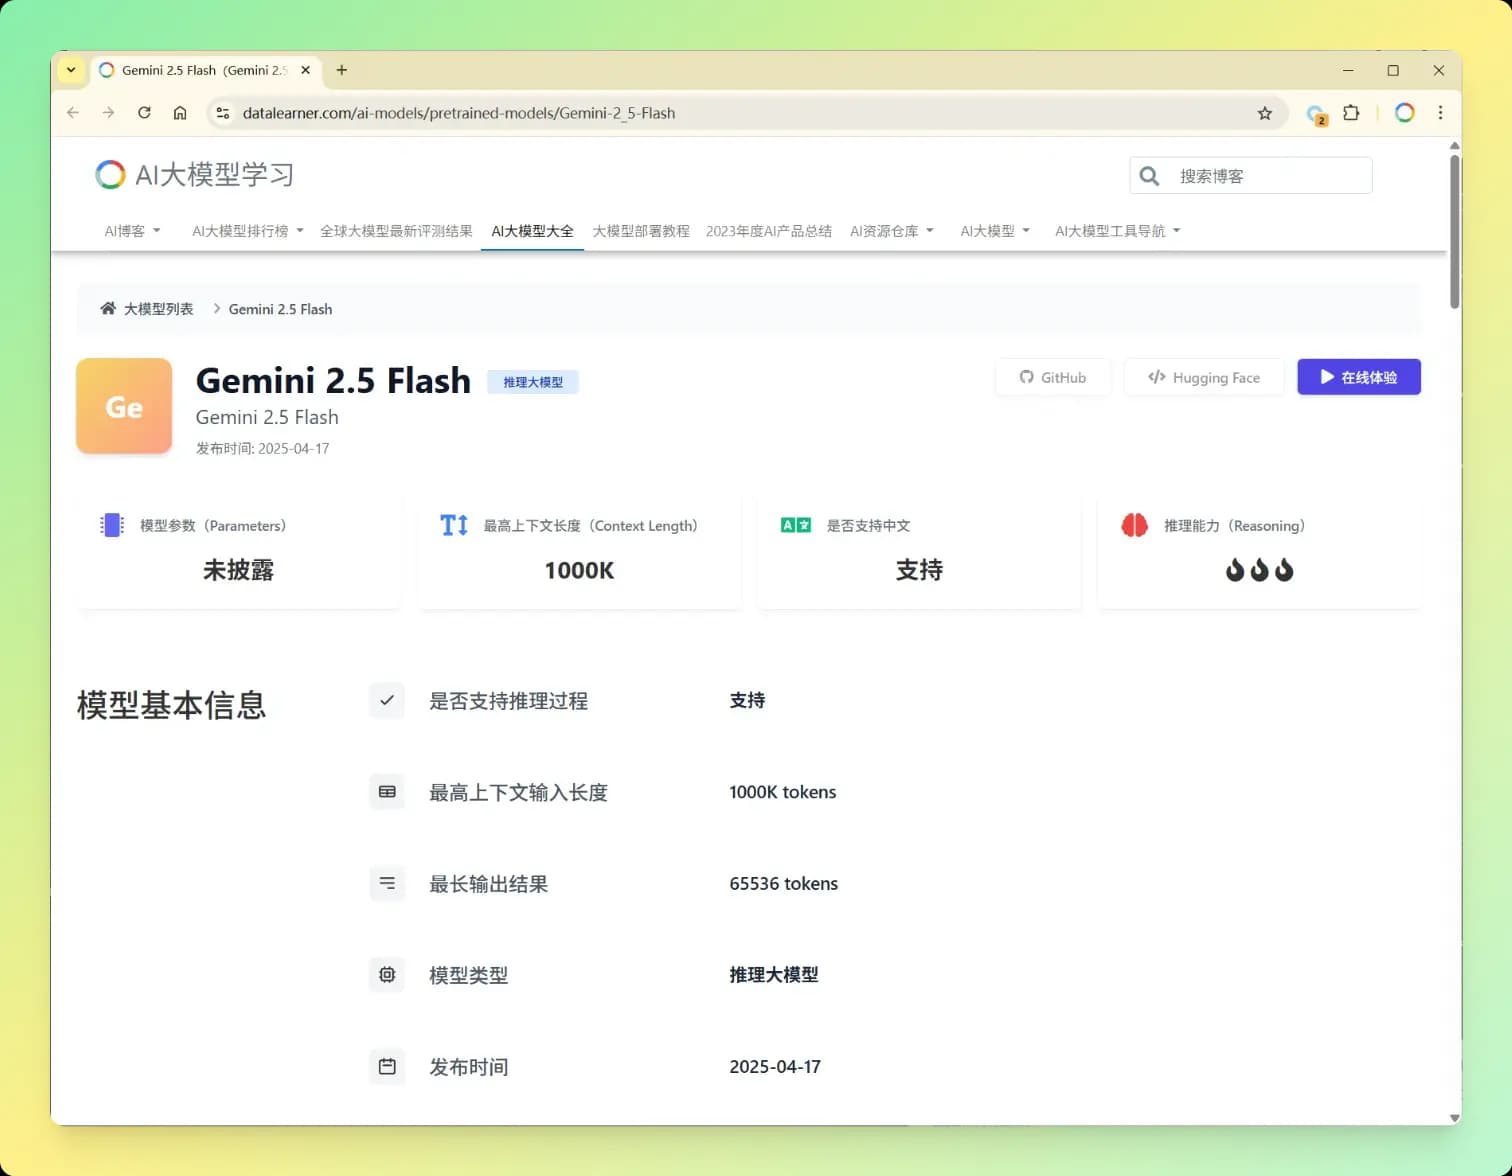Open the AI资源仓库 dropdown
1512x1176 pixels.
891,230
